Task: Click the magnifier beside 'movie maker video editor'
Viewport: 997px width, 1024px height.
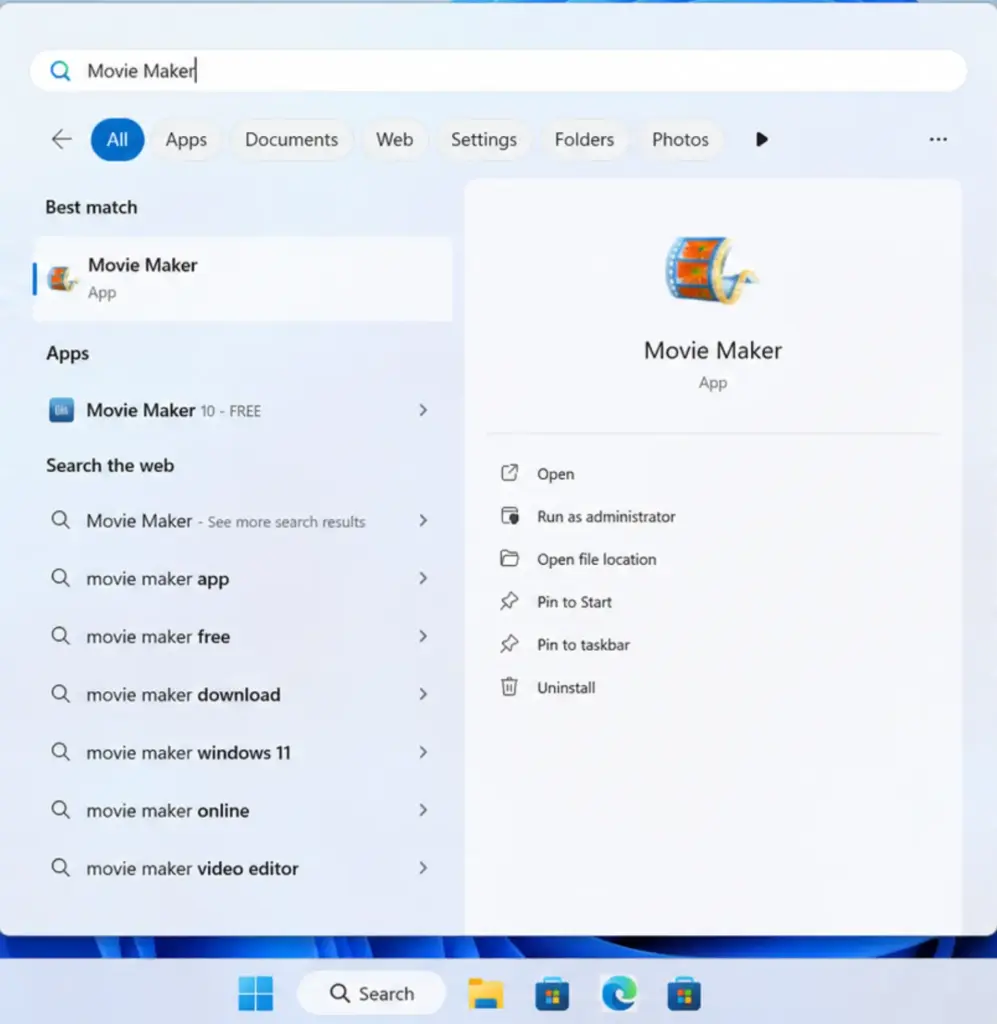Action: coord(60,868)
